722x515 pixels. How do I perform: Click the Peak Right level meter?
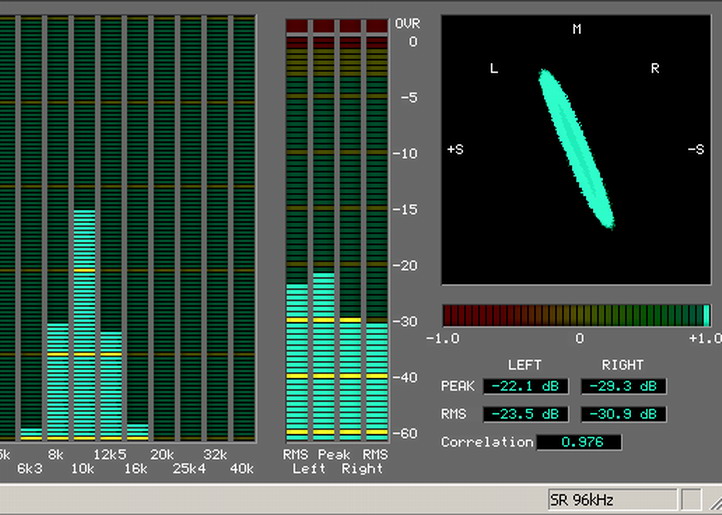(x=350, y=375)
